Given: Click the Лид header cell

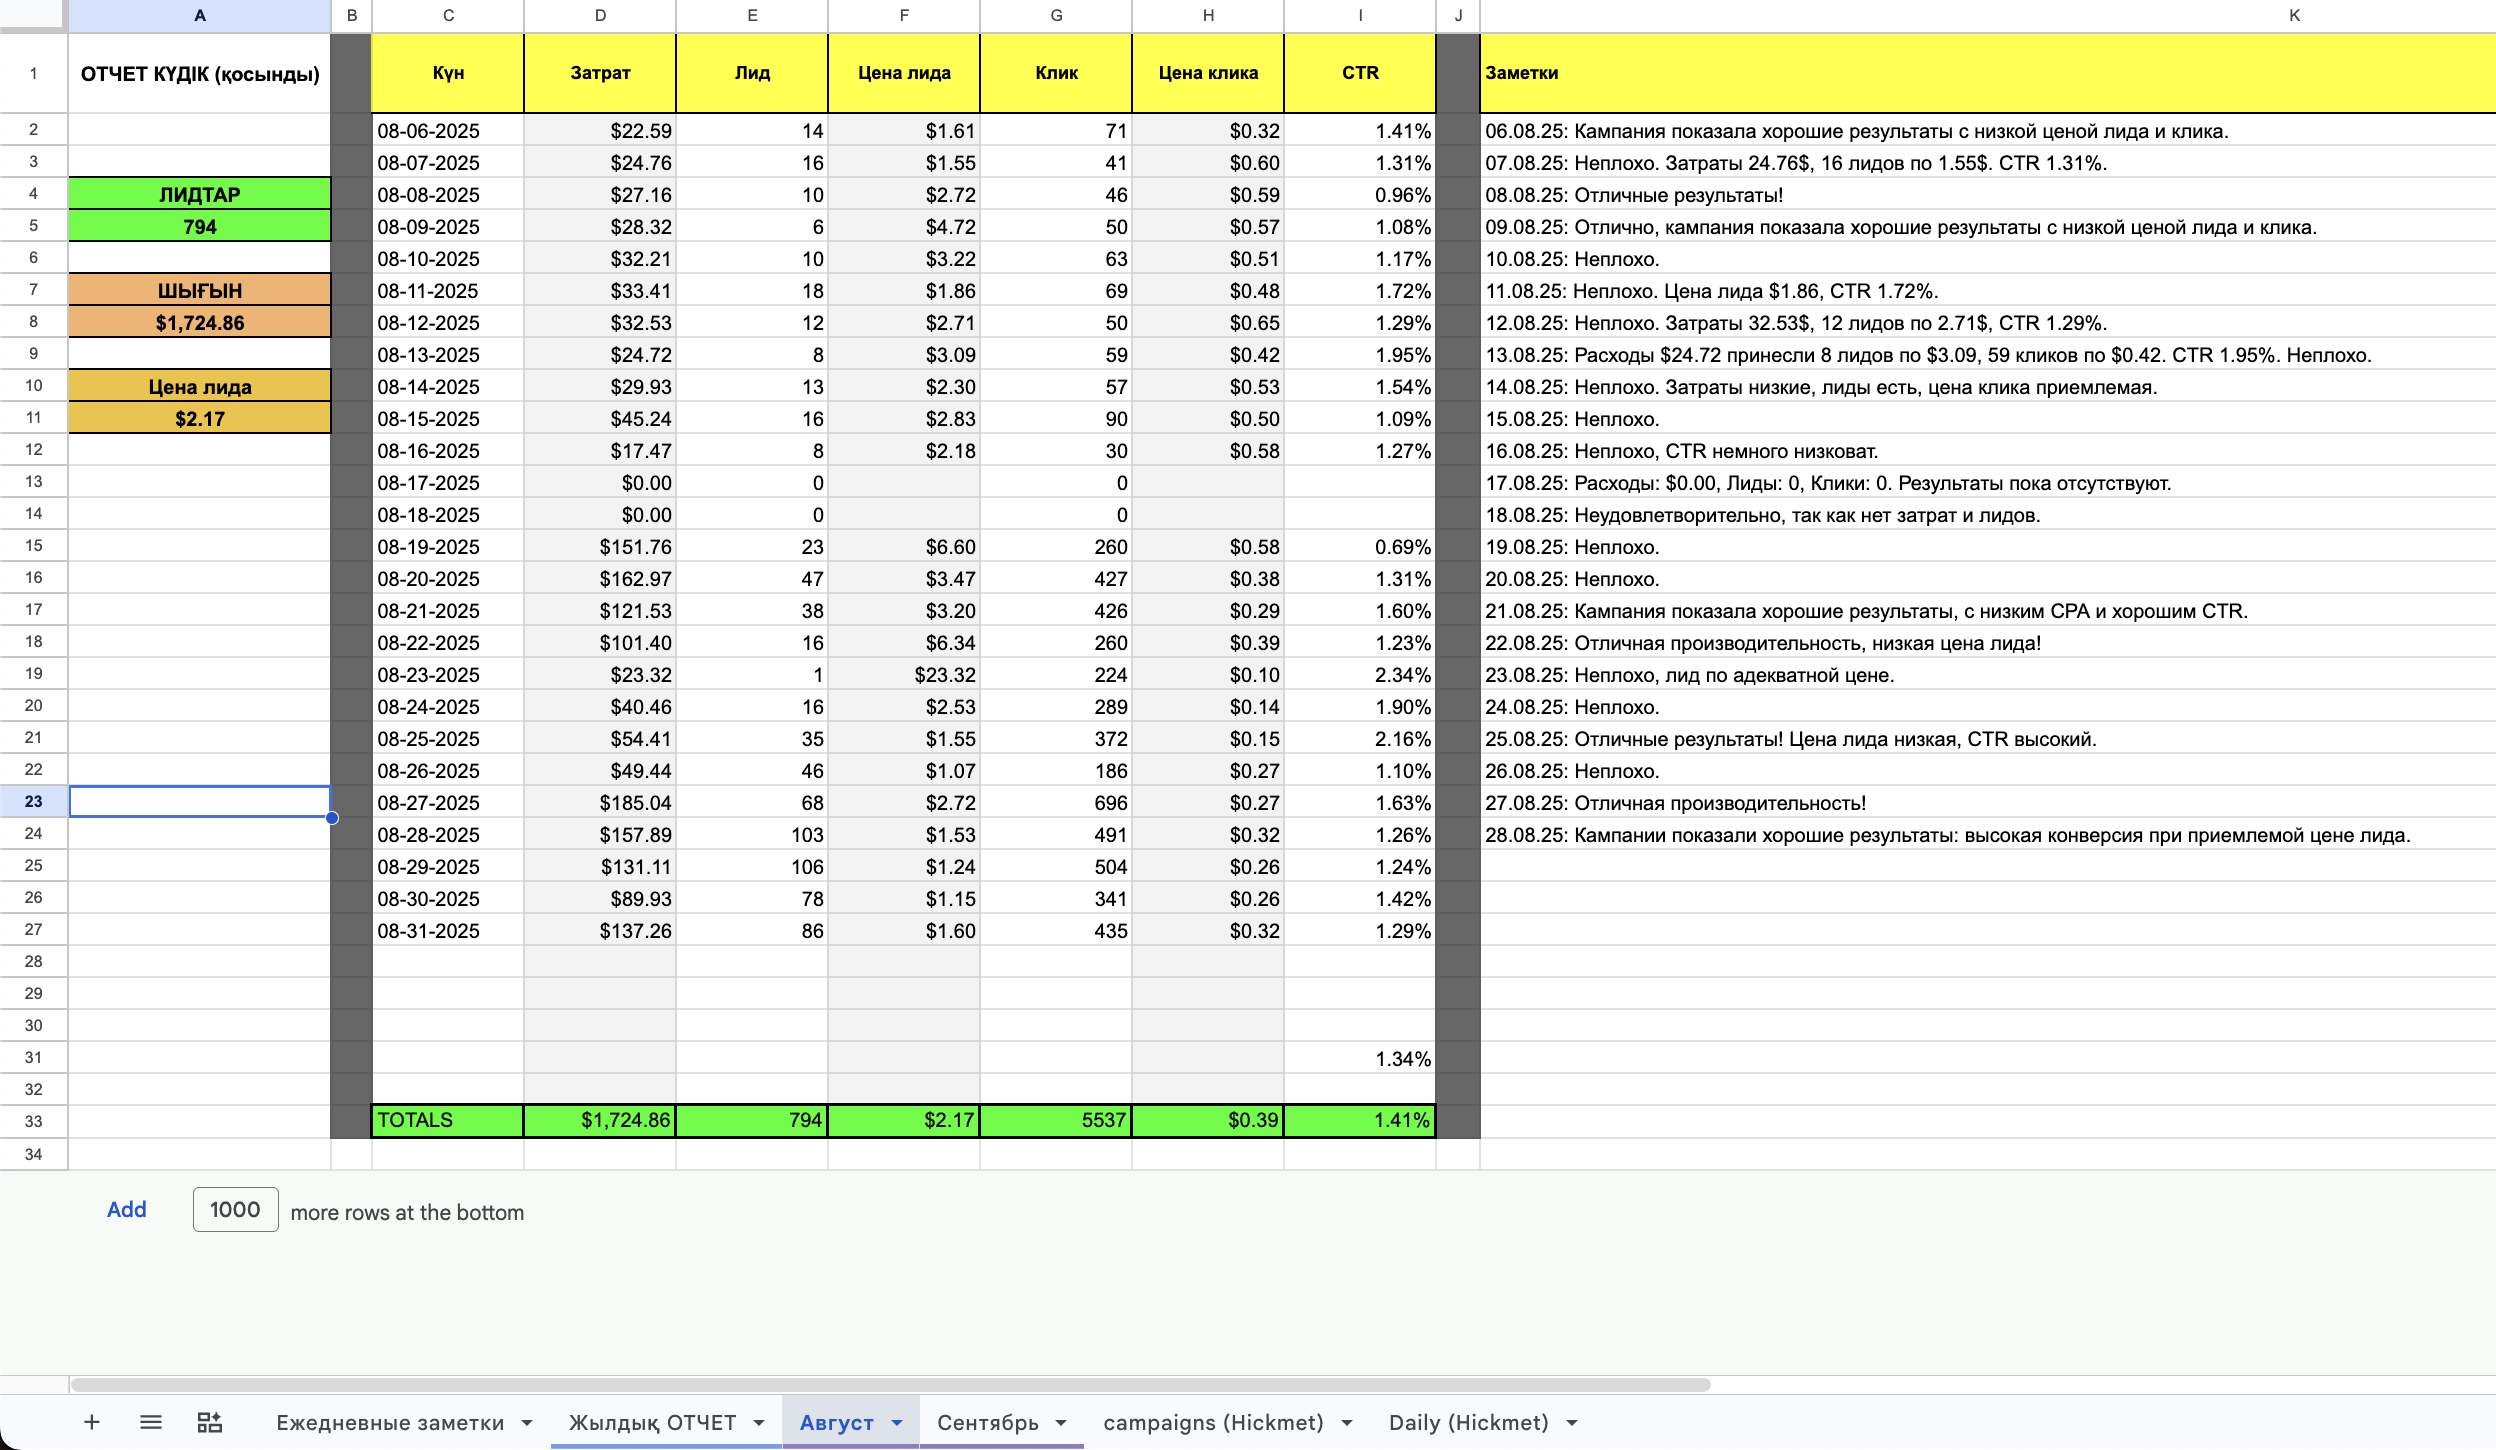Looking at the screenshot, I should [x=752, y=73].
